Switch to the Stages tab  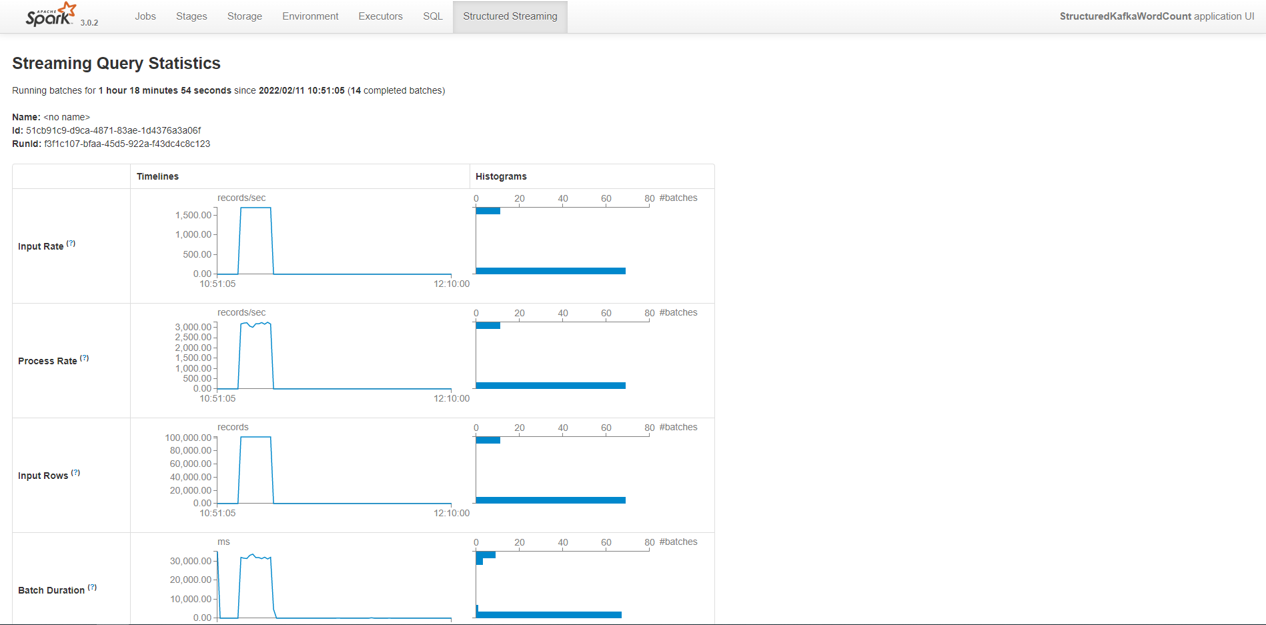tap(191, 17)
